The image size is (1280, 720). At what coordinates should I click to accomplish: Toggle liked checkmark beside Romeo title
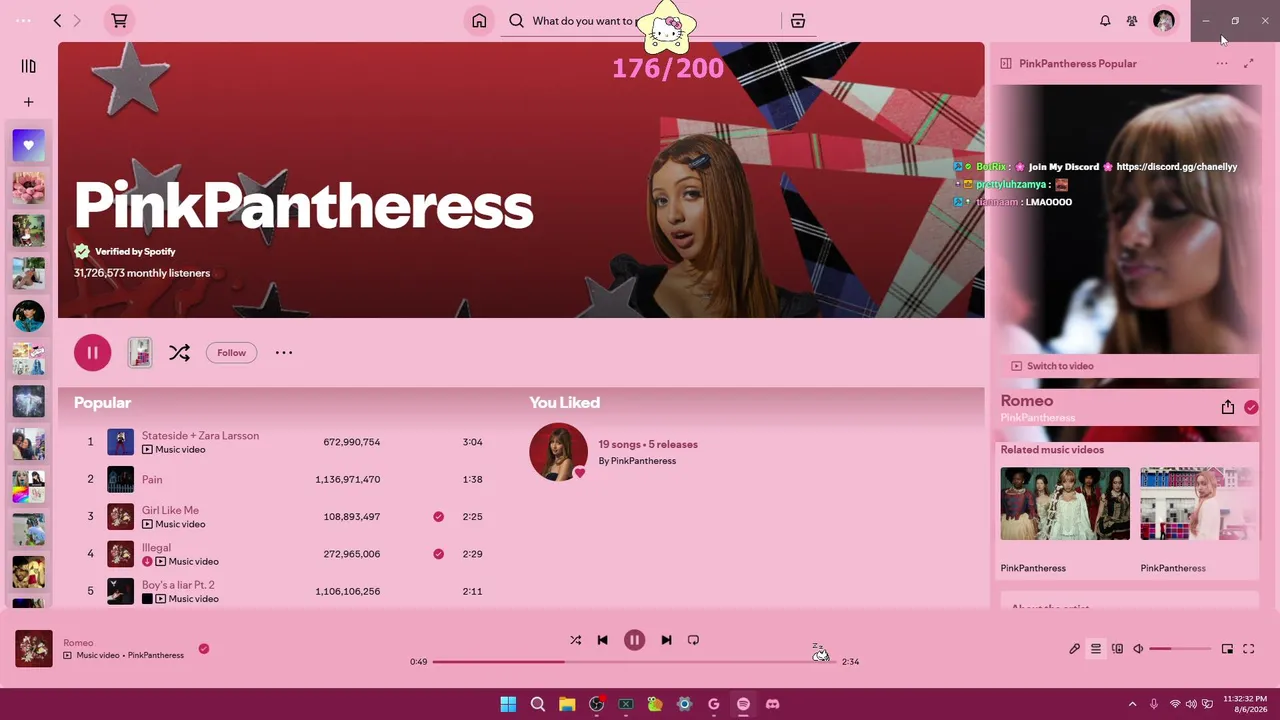1251,407
